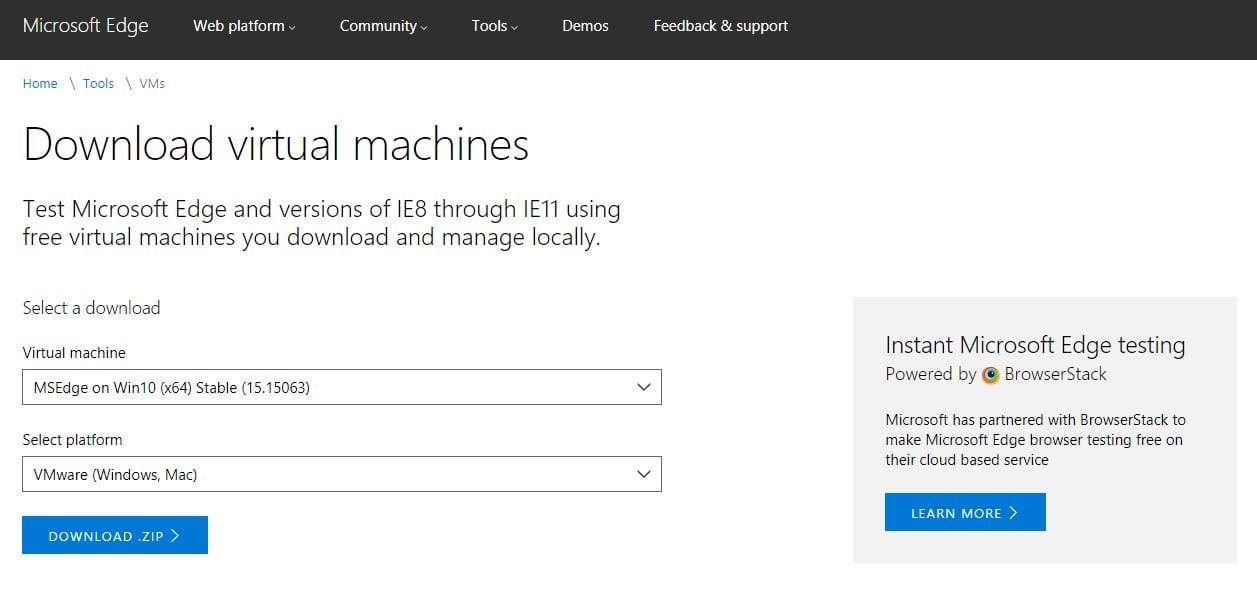Click the VMs breadcrumb item
Viewport: 1257px width, 596px height.
tap(151, 84)
